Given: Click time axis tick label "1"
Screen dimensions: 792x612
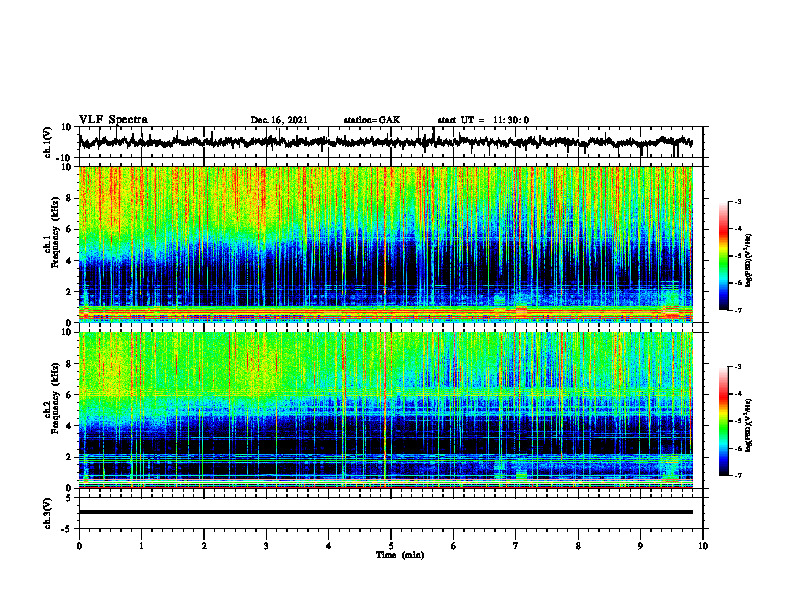Looking at the screenshot, I should (x=141, y=546).
